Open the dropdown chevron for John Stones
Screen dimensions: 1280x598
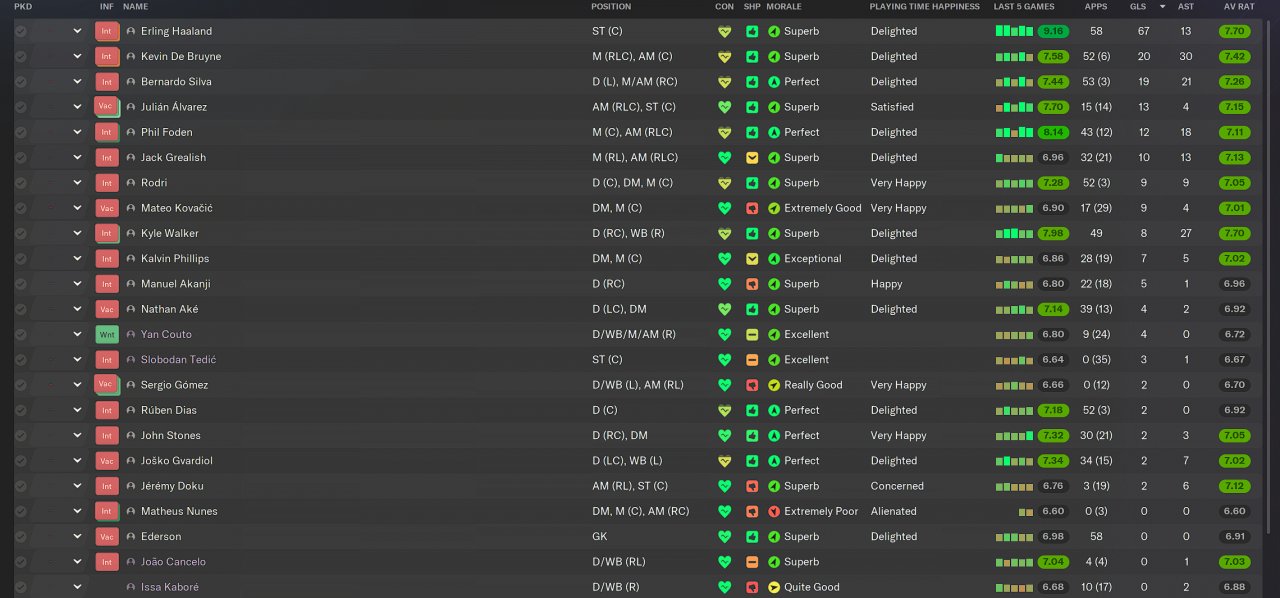point(77,435)
